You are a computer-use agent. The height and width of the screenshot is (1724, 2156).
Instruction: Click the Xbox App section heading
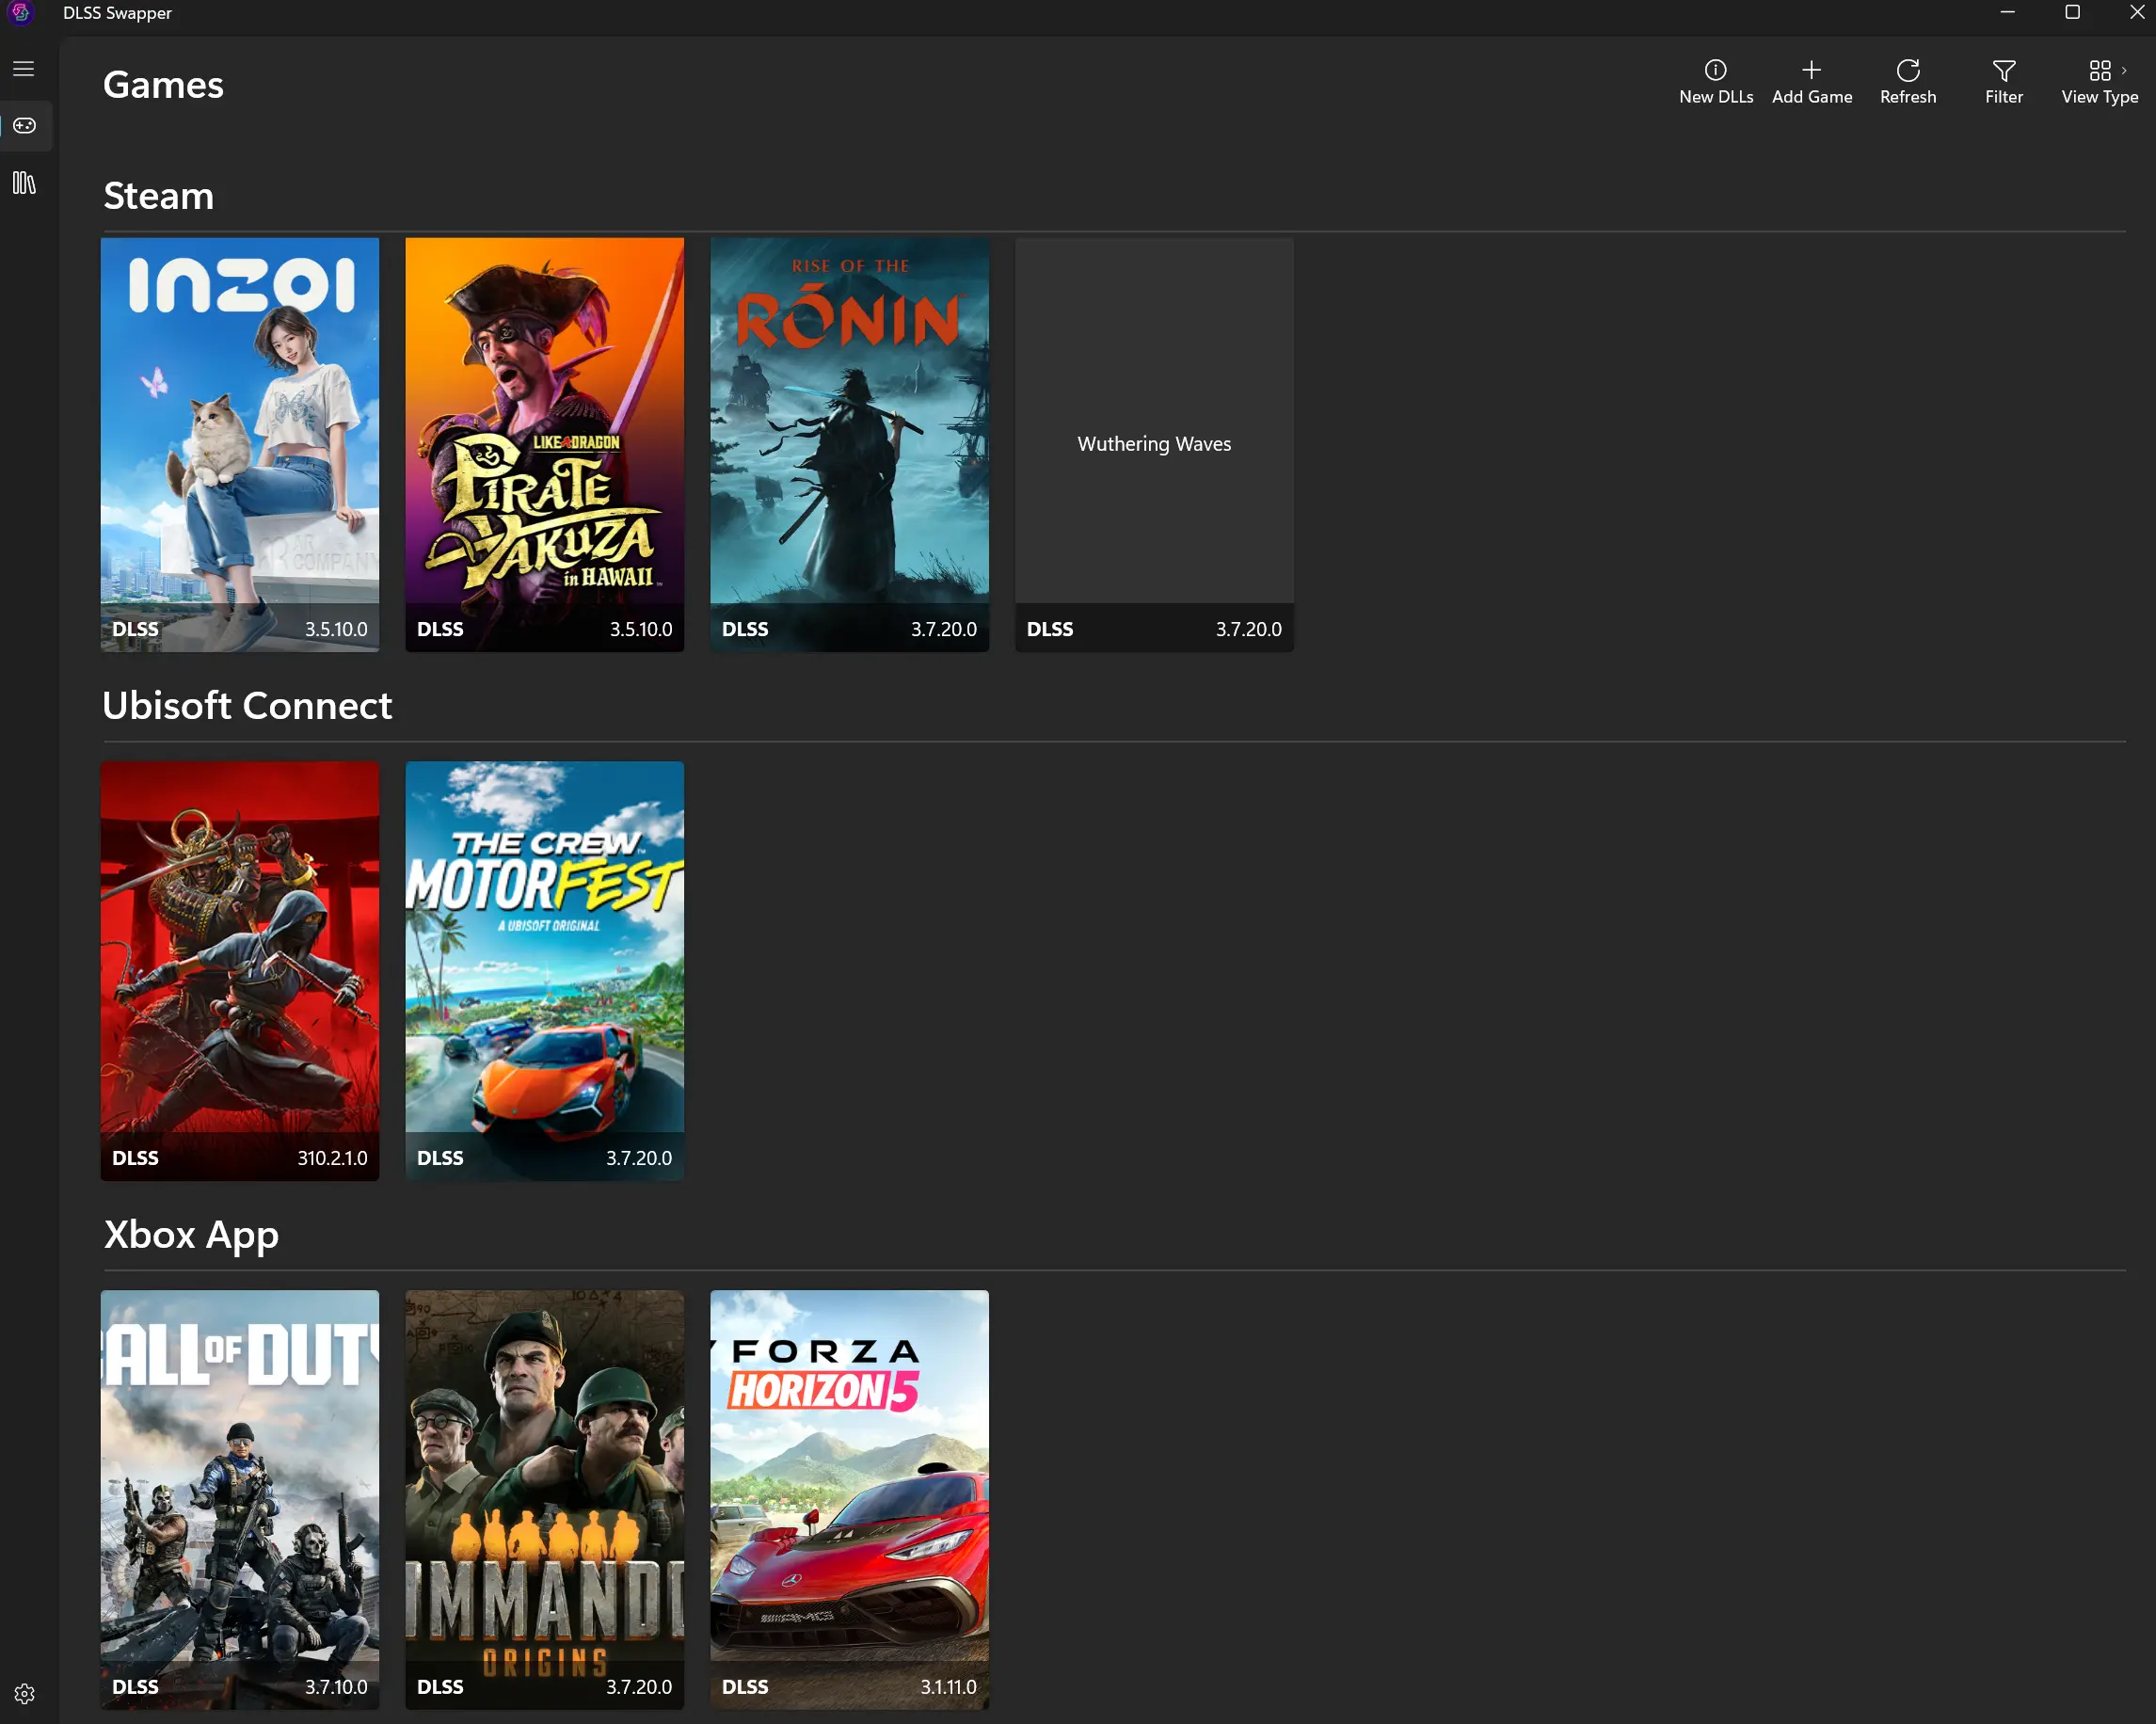click(191, 1236)
